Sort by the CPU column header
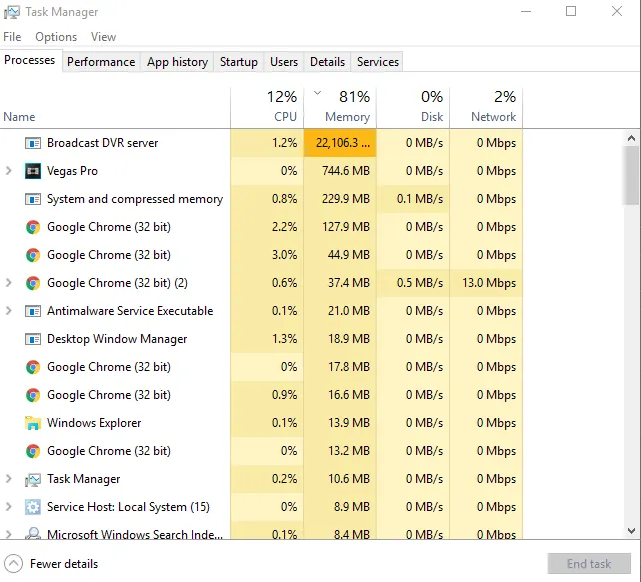This screenshot has width=641, height=582. (x=267, y=108)
